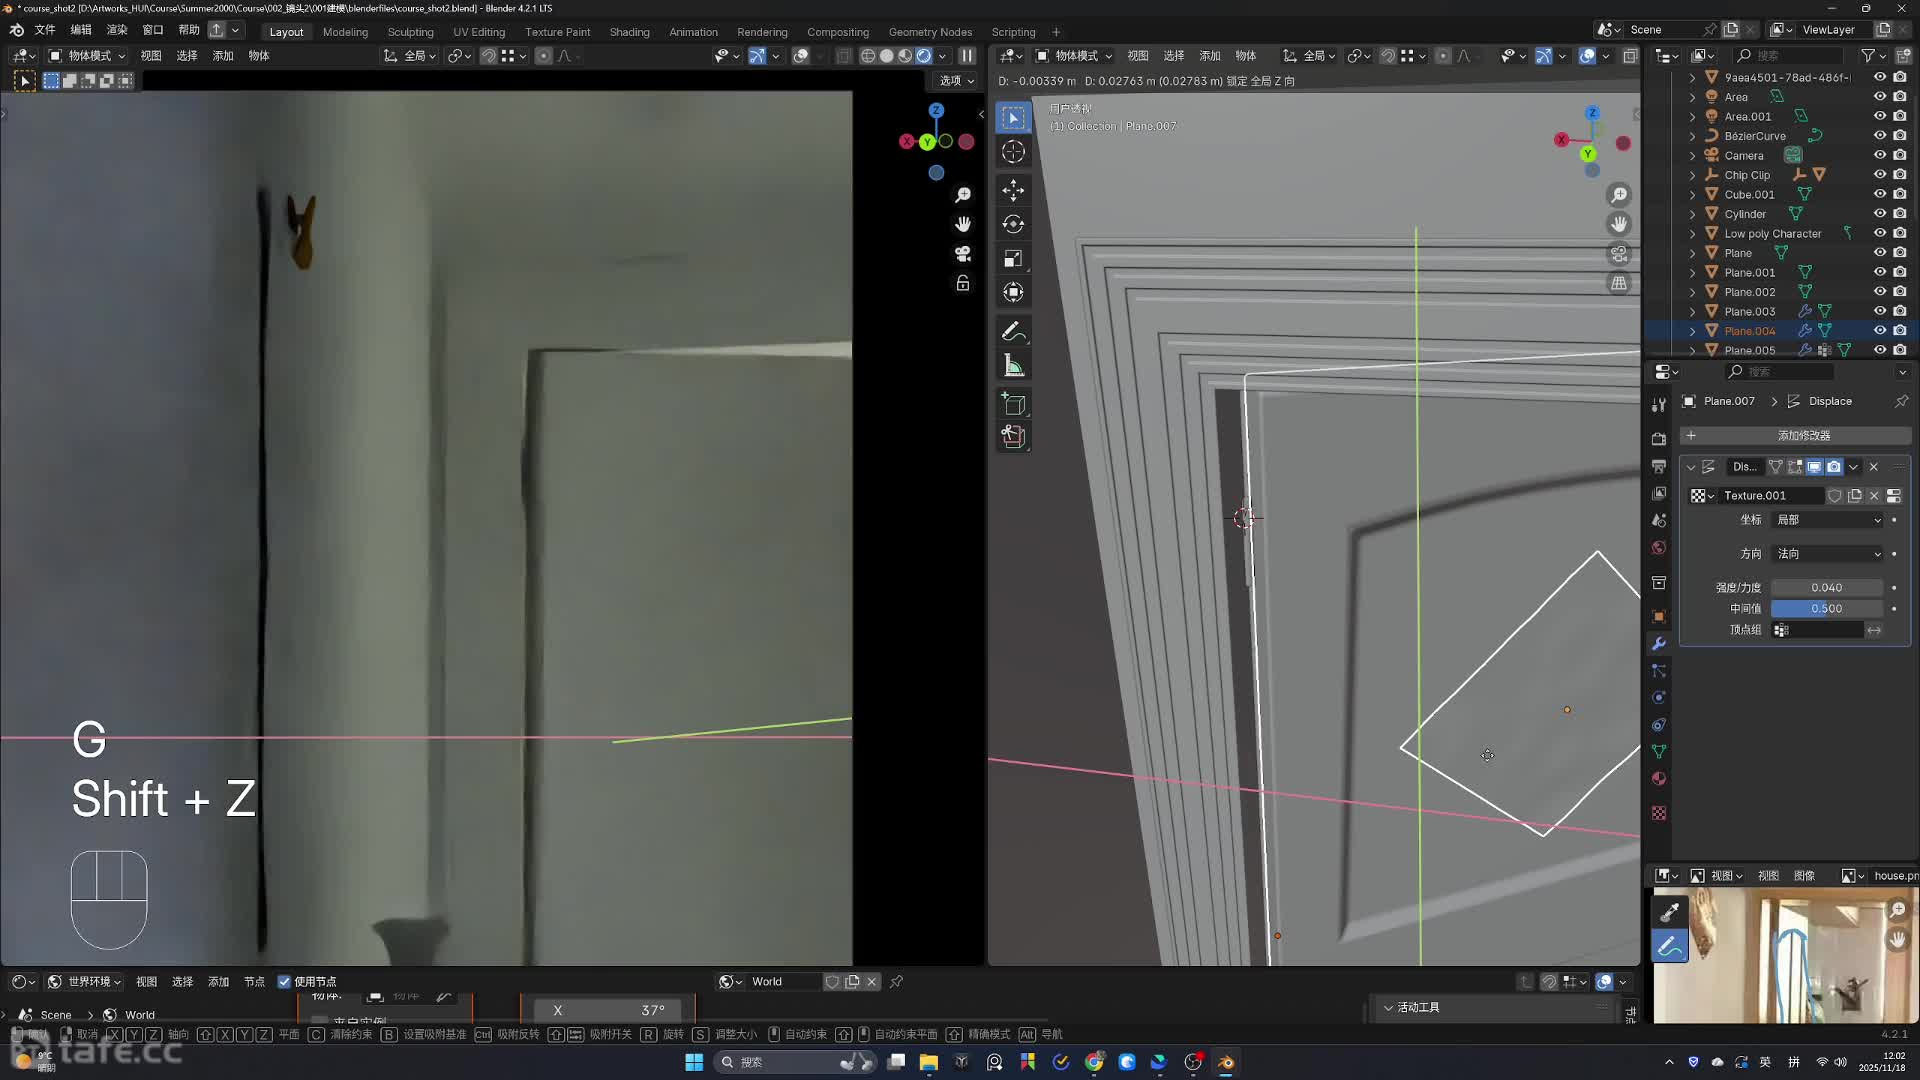The width and height of the screenshot is (1920, 1080).
Task: Hide Cube.001 in the outliner
Action: [x=1879, y=194]
